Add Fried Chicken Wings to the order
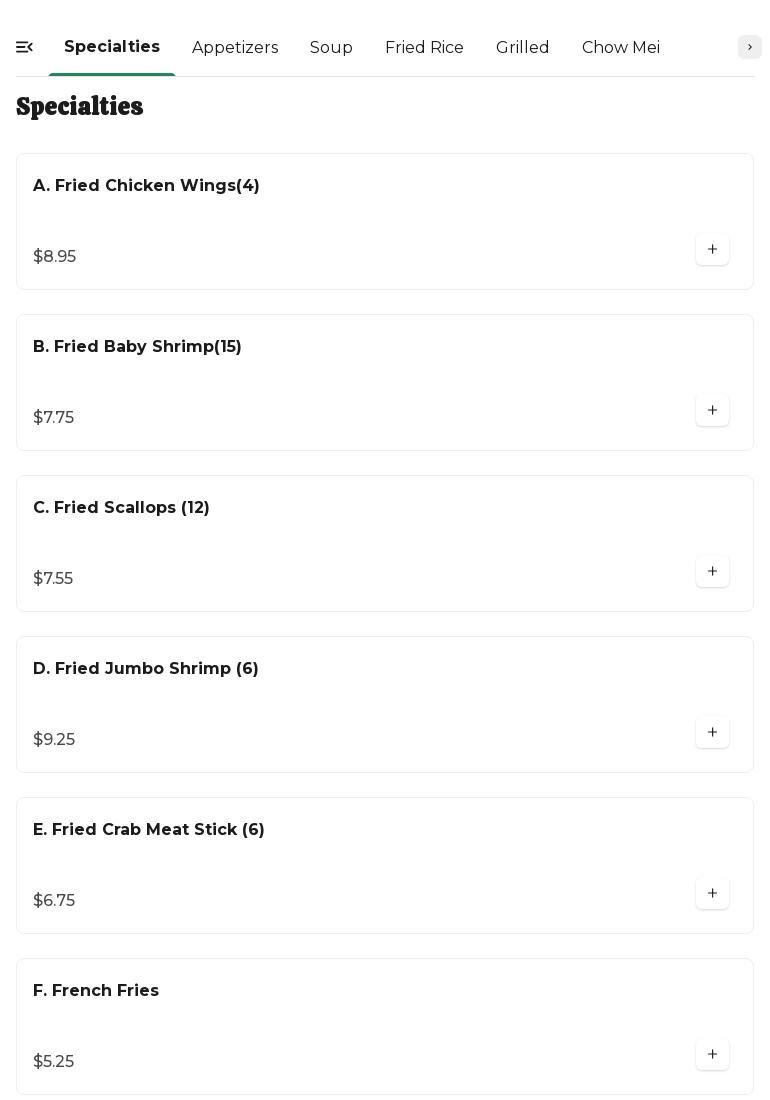The image size is (770, 1100). coord(712,250)
